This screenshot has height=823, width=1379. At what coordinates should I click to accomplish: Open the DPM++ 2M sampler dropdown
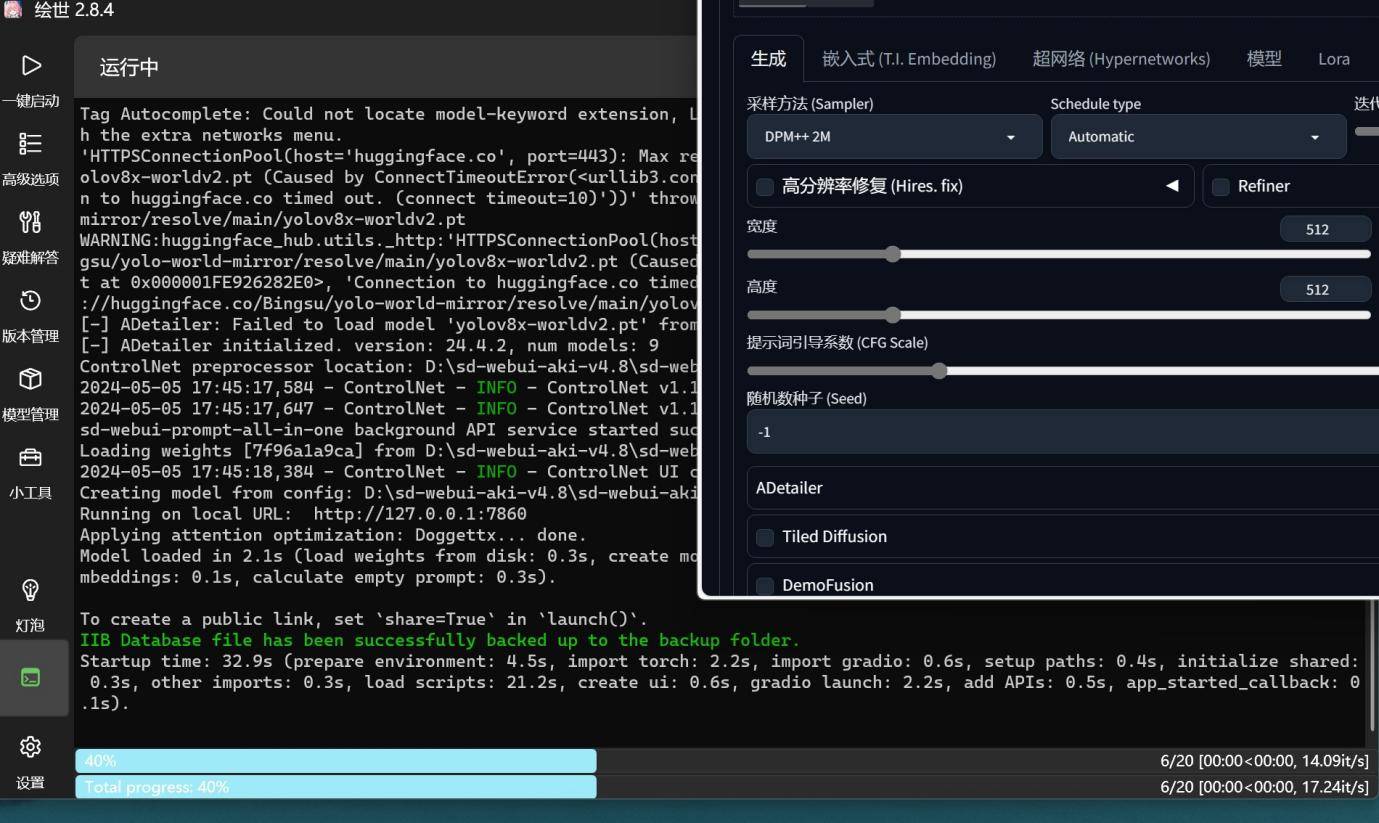tap(894, 137)
